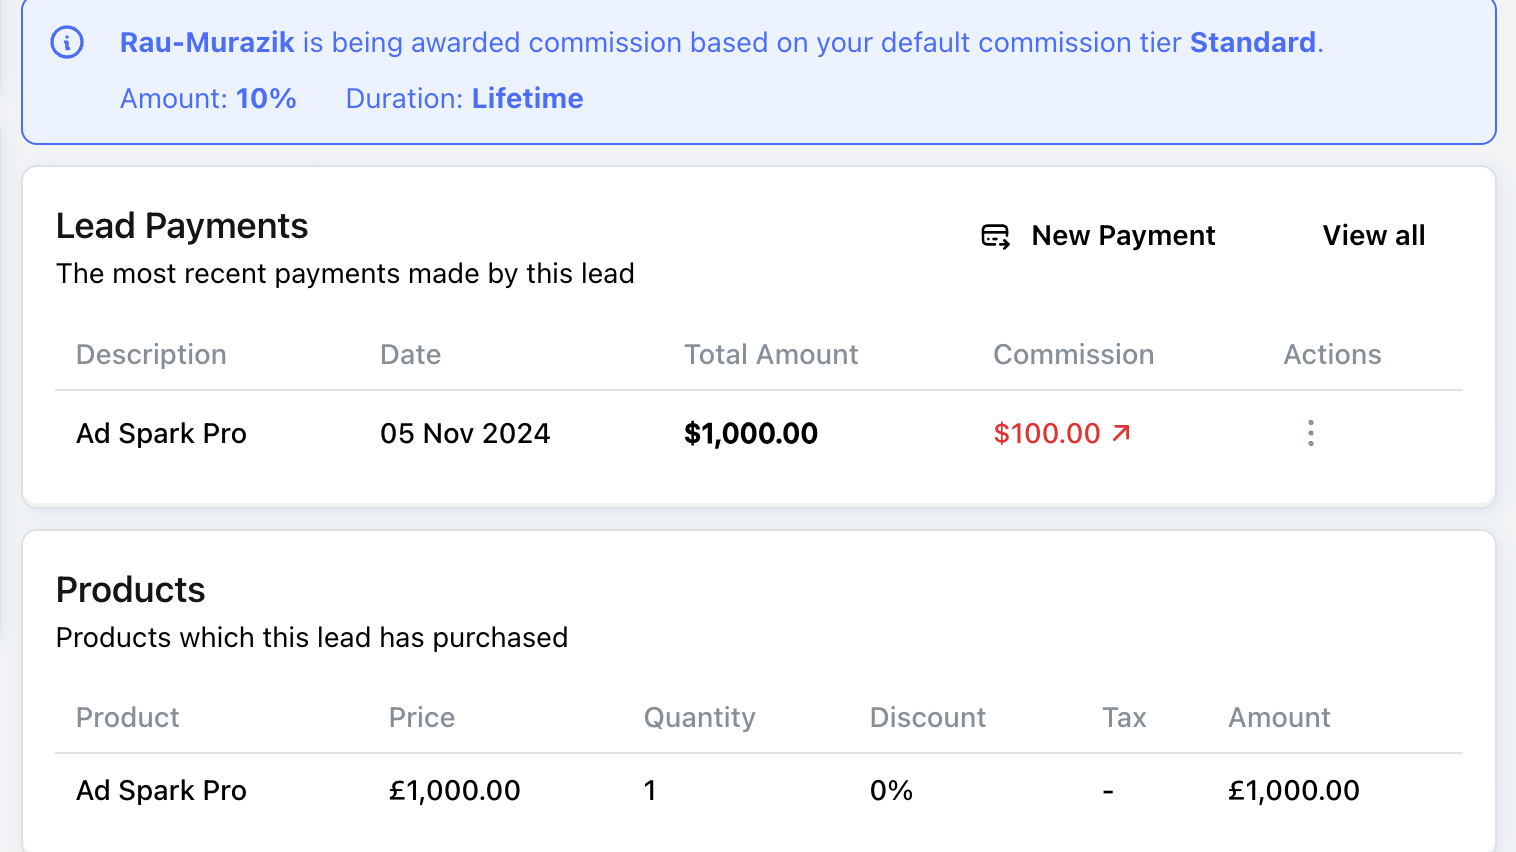The image size is (1516, 852).
Task: Open the $100.00 commission link
Action: click(x=1046, y=434)
